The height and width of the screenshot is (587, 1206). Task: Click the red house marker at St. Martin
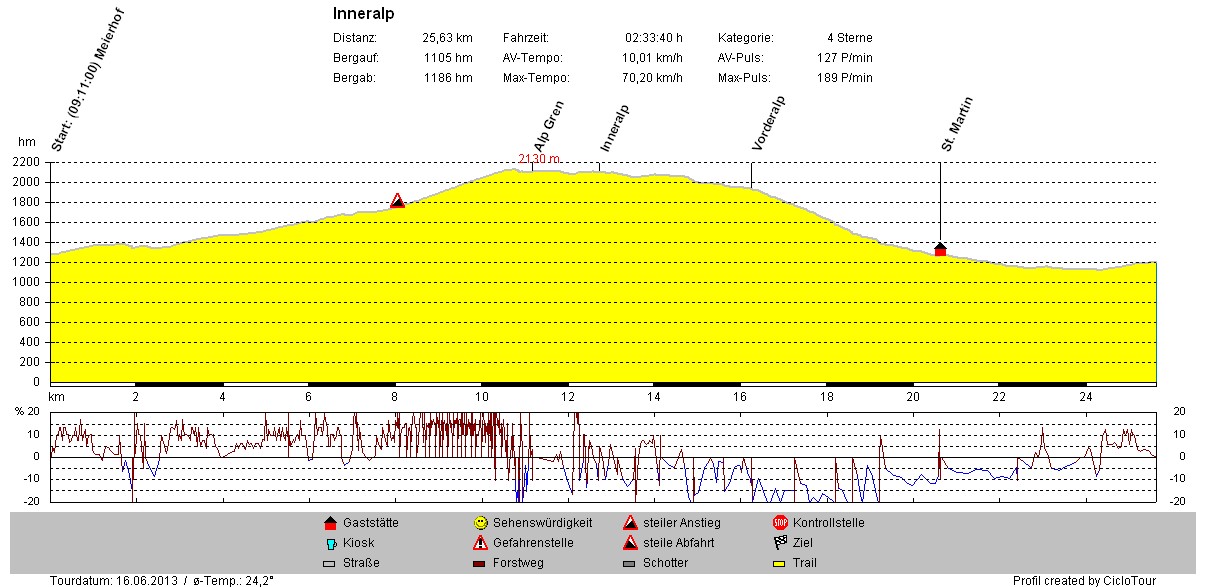point(940,249)
